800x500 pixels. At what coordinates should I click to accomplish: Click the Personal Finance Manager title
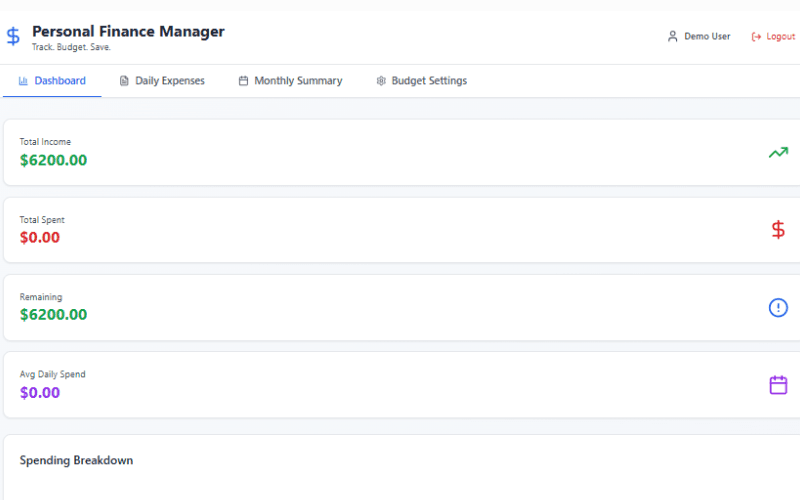click(x=128, y=31)
